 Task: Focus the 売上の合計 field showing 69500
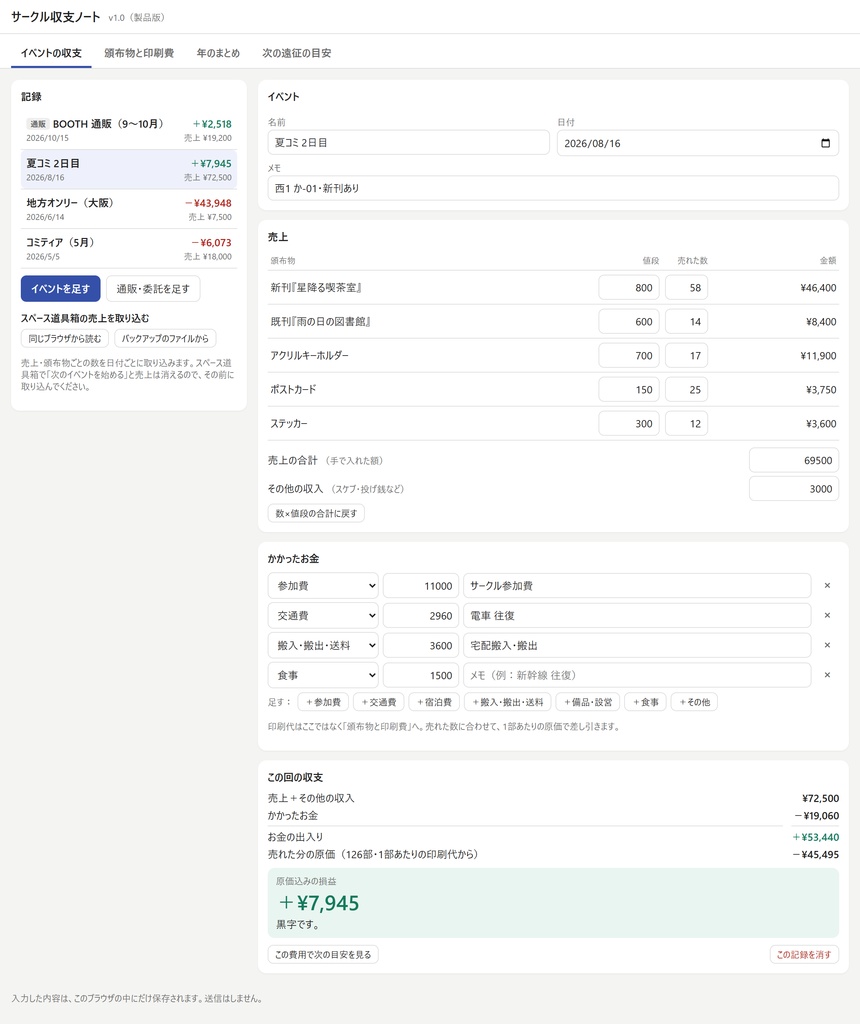(794, 460)
